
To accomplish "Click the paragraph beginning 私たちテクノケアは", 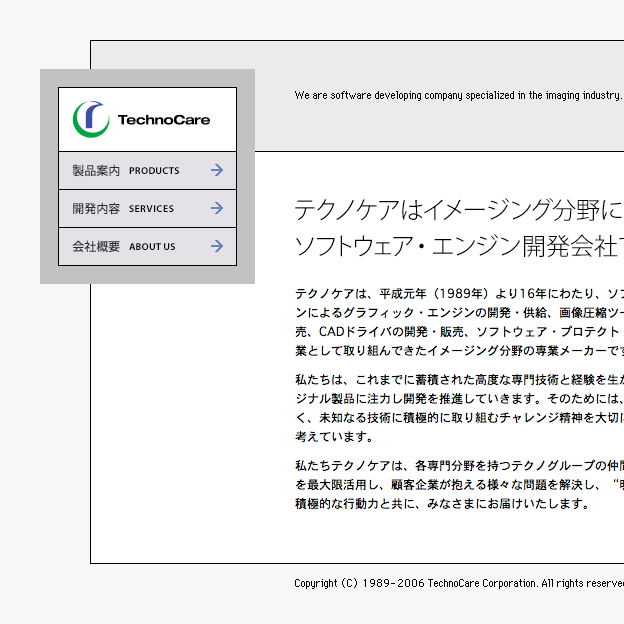I will pos(458,484).
